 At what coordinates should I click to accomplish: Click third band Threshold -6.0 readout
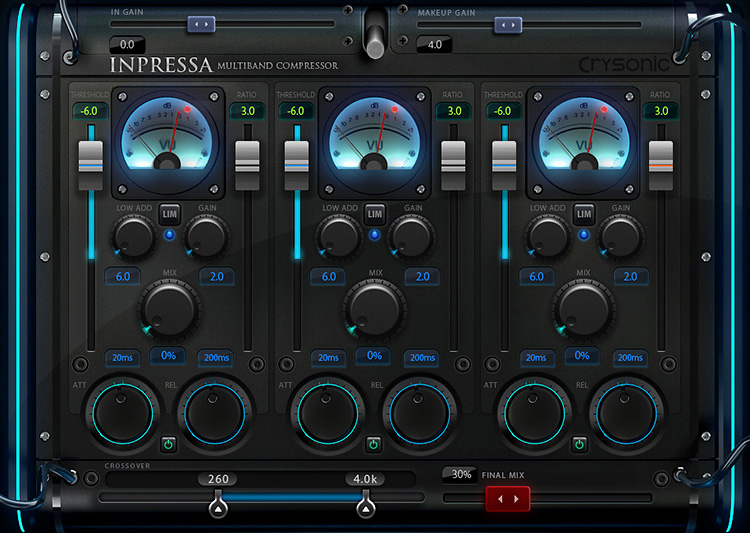pos(503,111)
